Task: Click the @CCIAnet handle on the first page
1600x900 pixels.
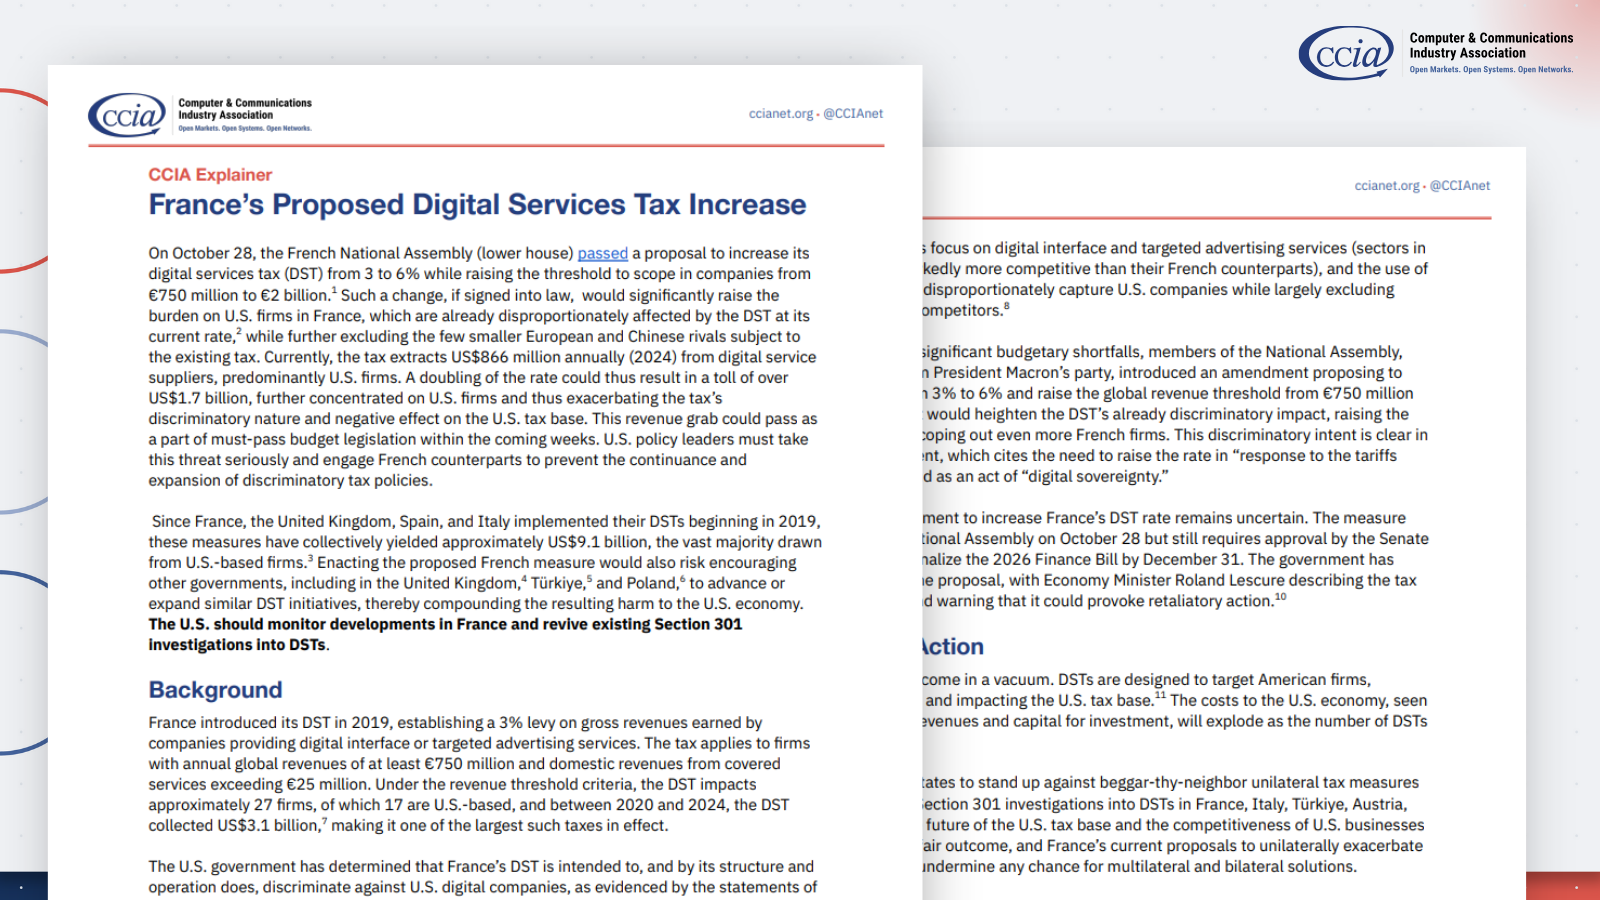Action: click(853, 114)
